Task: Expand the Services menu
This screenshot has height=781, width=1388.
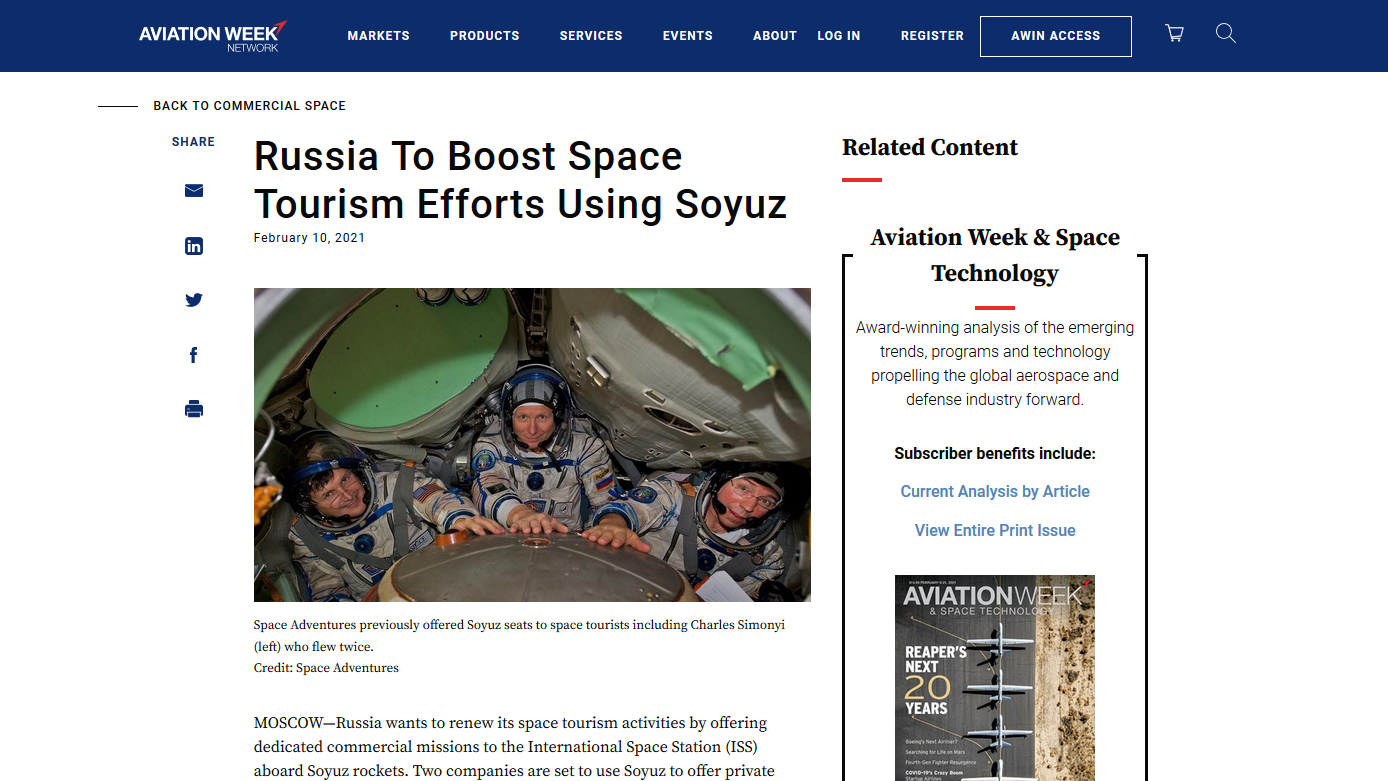Action: coord(591,36)
